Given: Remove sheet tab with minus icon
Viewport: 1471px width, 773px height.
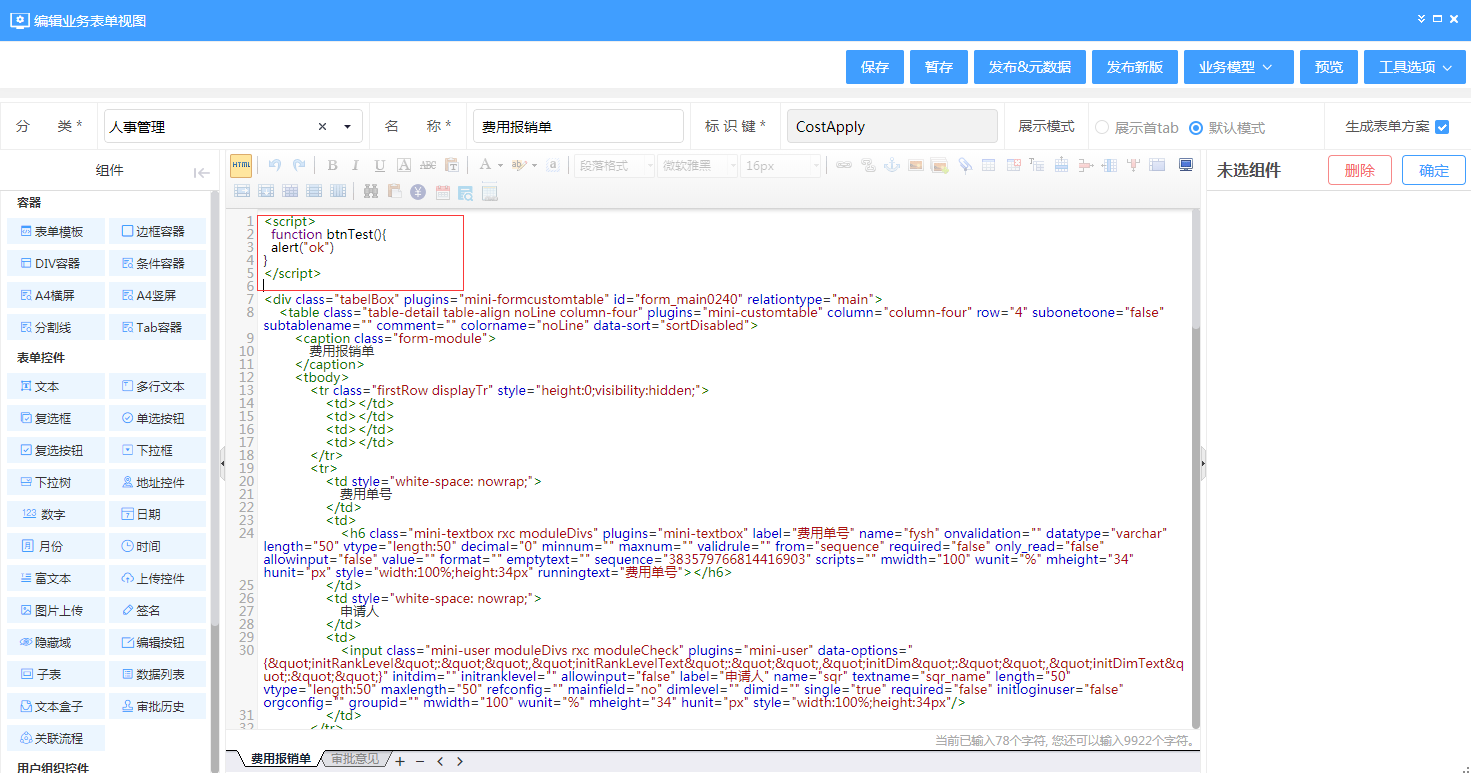Looking at the screenshot, I should (x=420, y=761).
